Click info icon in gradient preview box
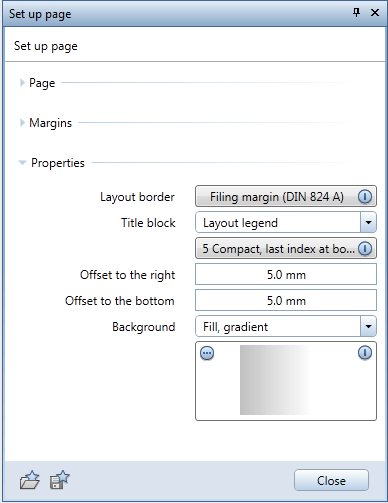 point(365,353)
